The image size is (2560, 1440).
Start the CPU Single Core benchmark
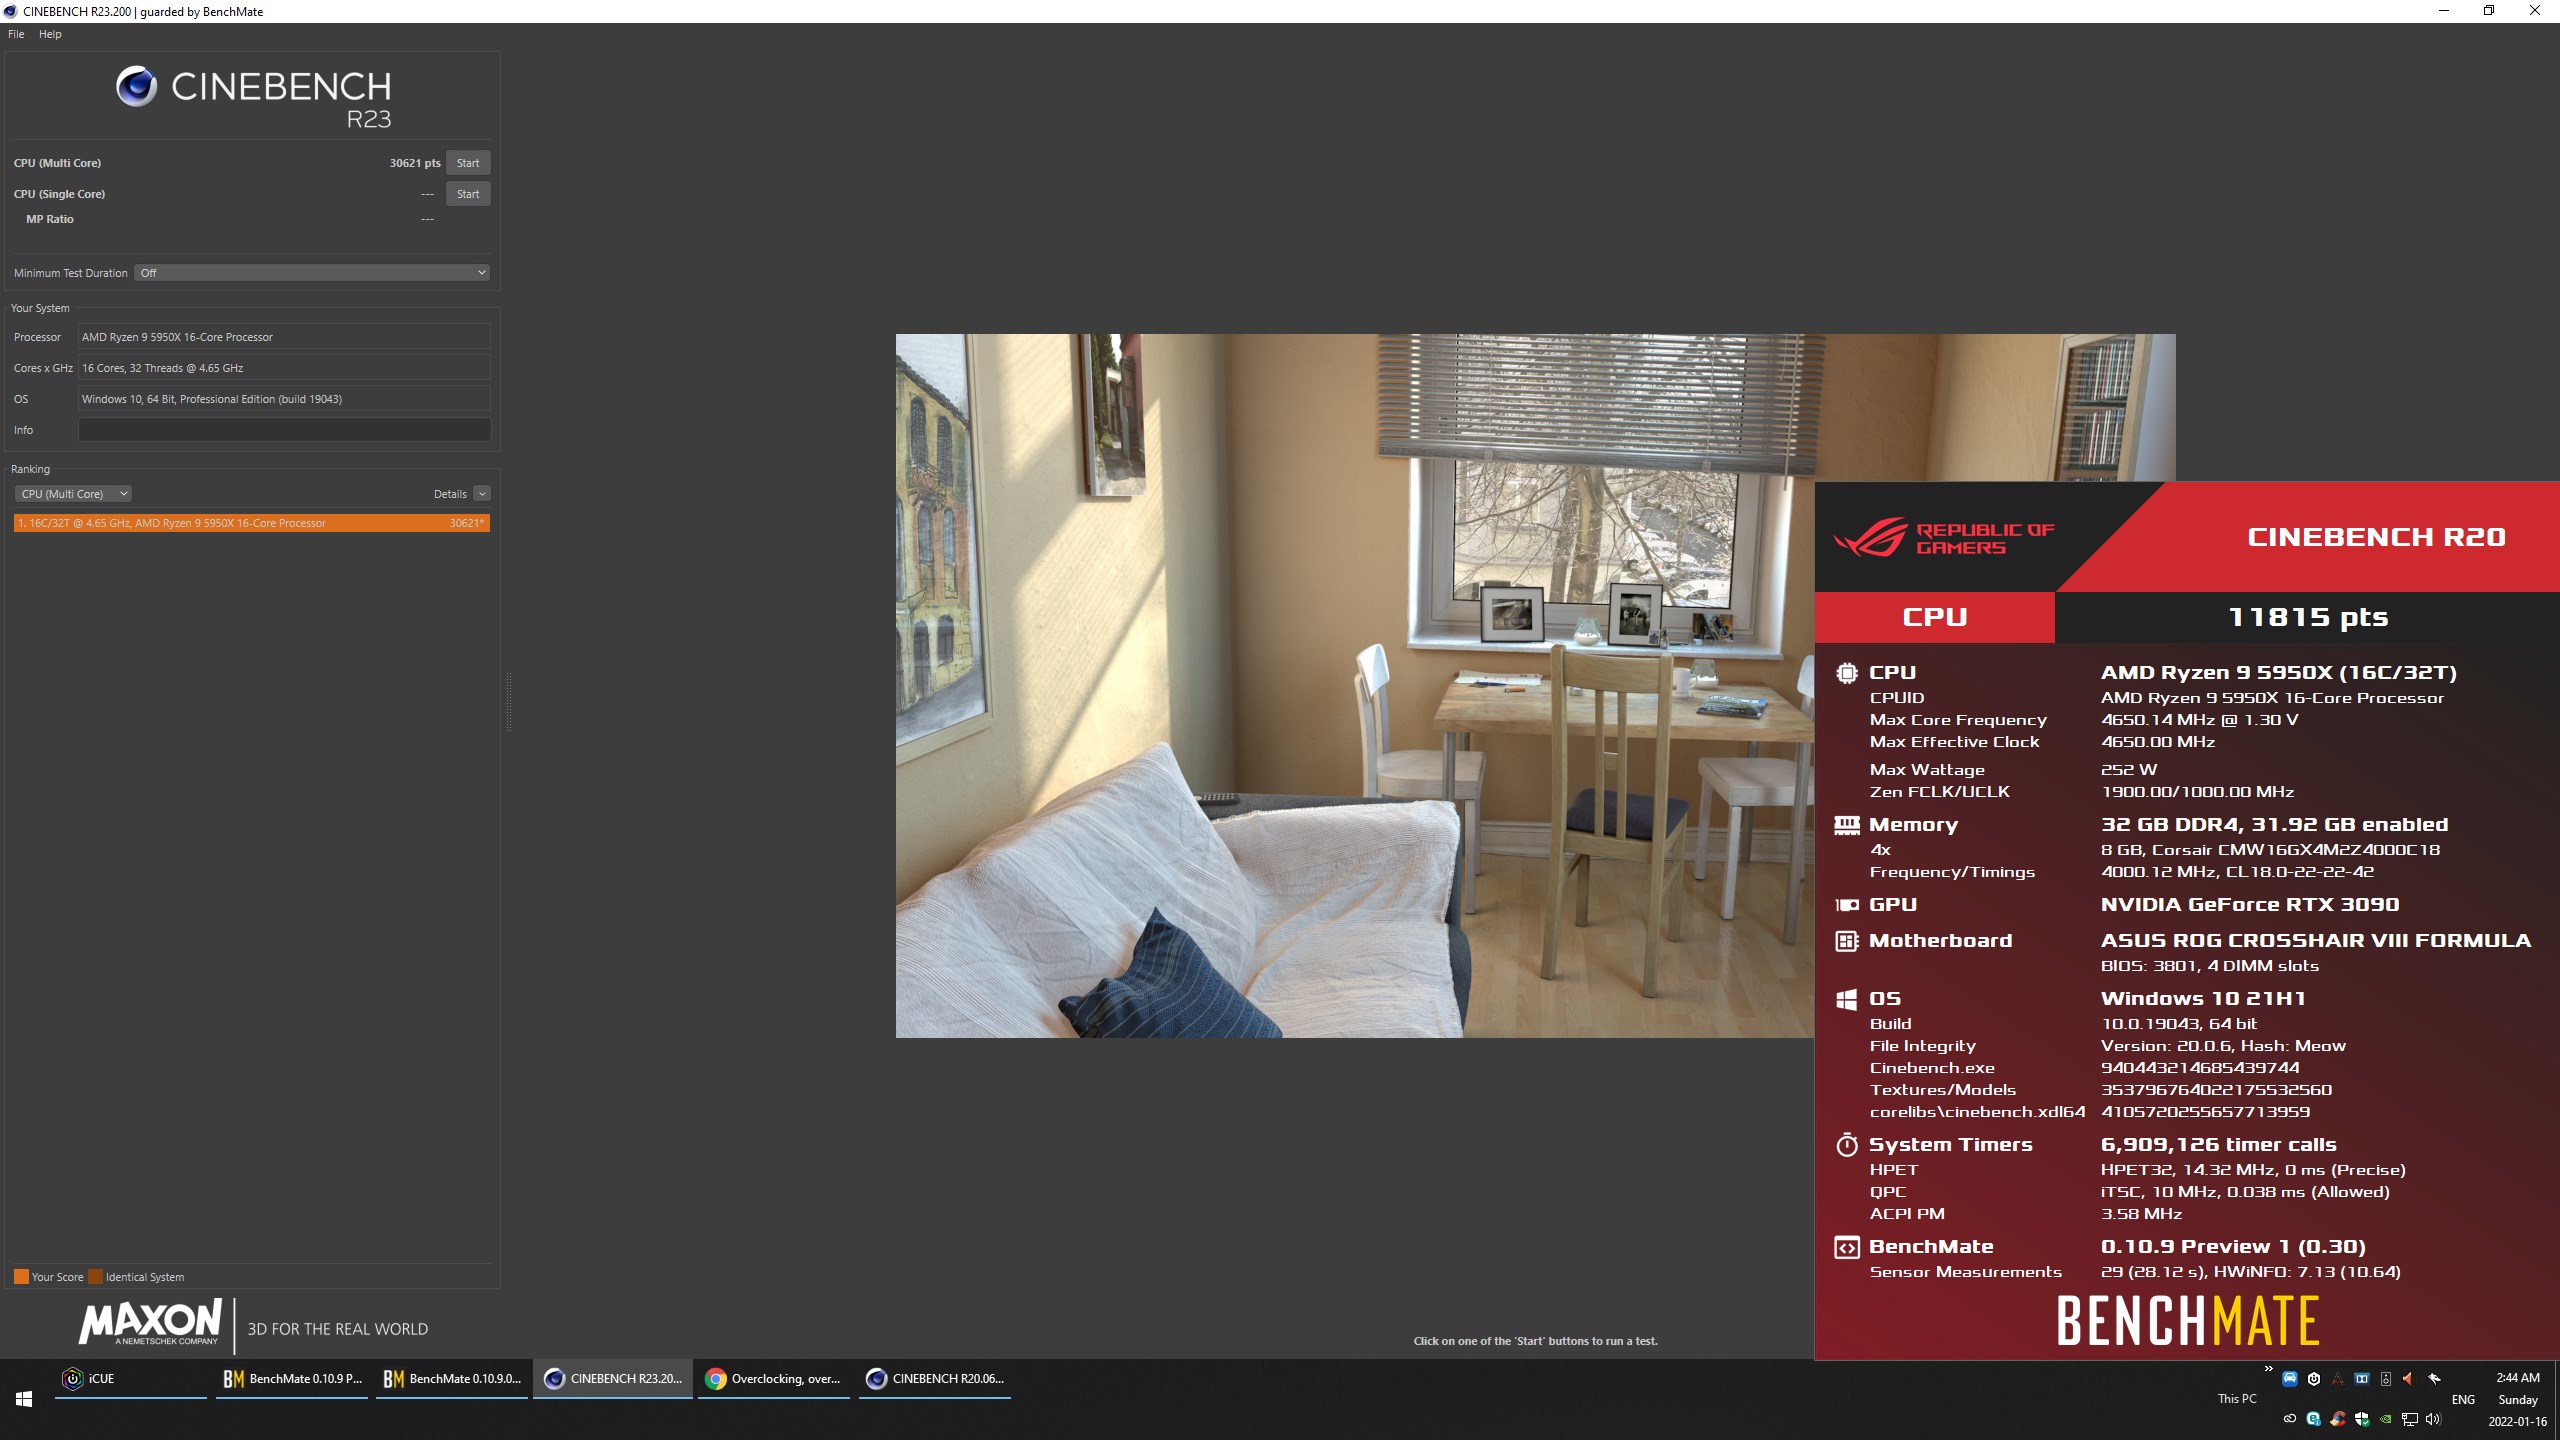pyautogui.click(x=468, y=194)
